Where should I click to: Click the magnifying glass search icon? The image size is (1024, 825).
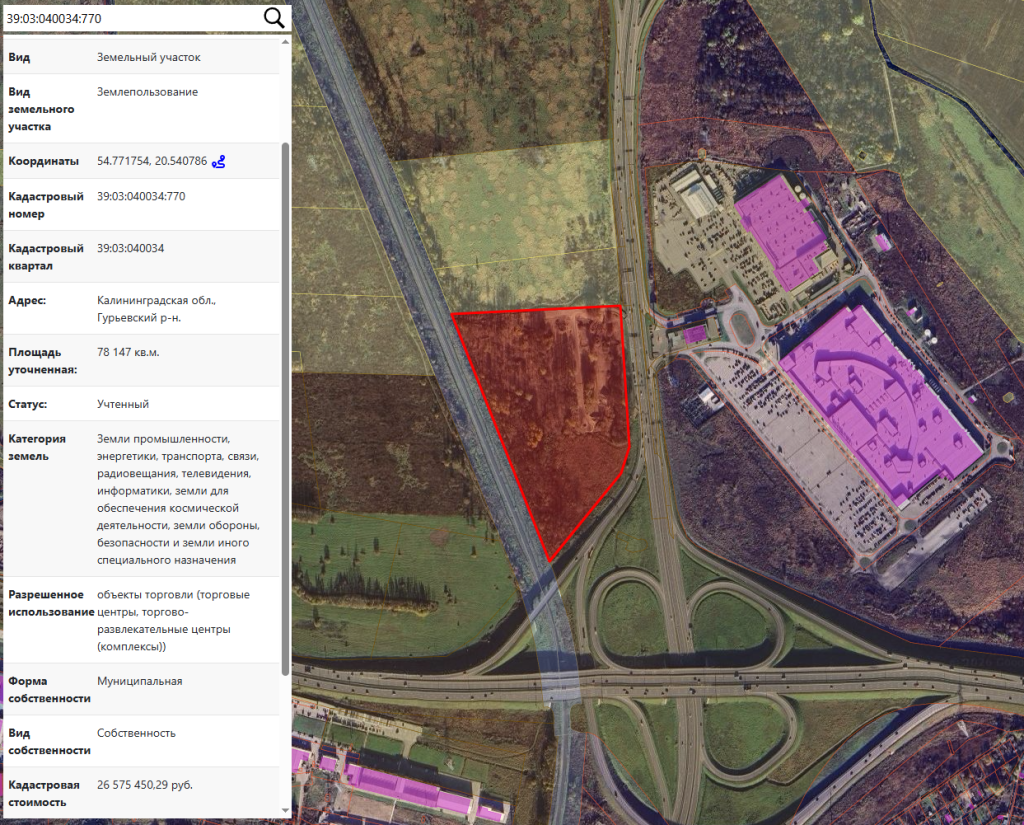[x=274, y=18]
